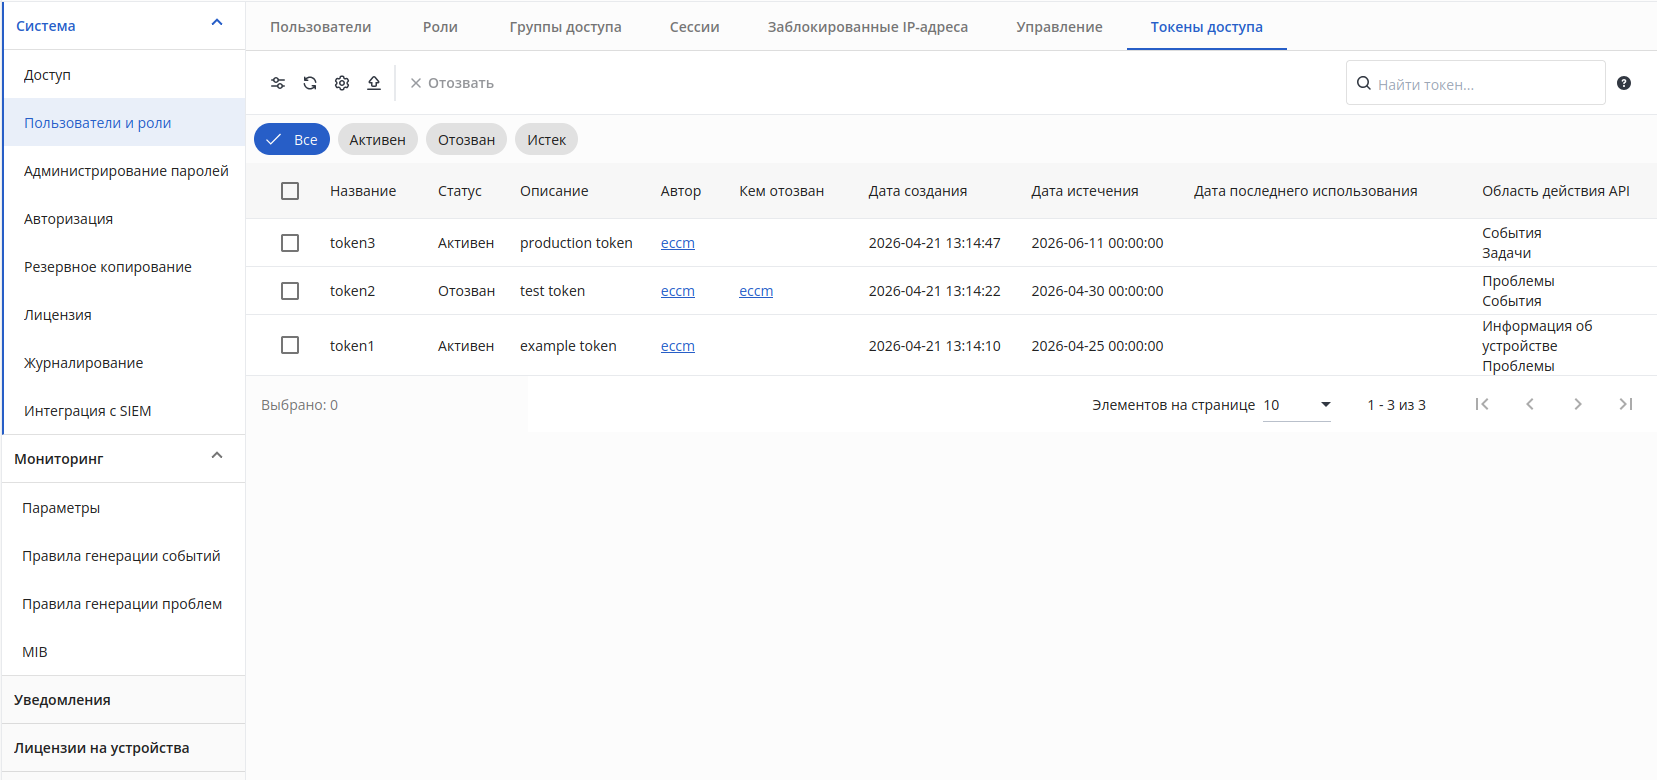Switch to the Сессии tab
The width and height of the screenshot is (1657, 780).
pos(694,27)
